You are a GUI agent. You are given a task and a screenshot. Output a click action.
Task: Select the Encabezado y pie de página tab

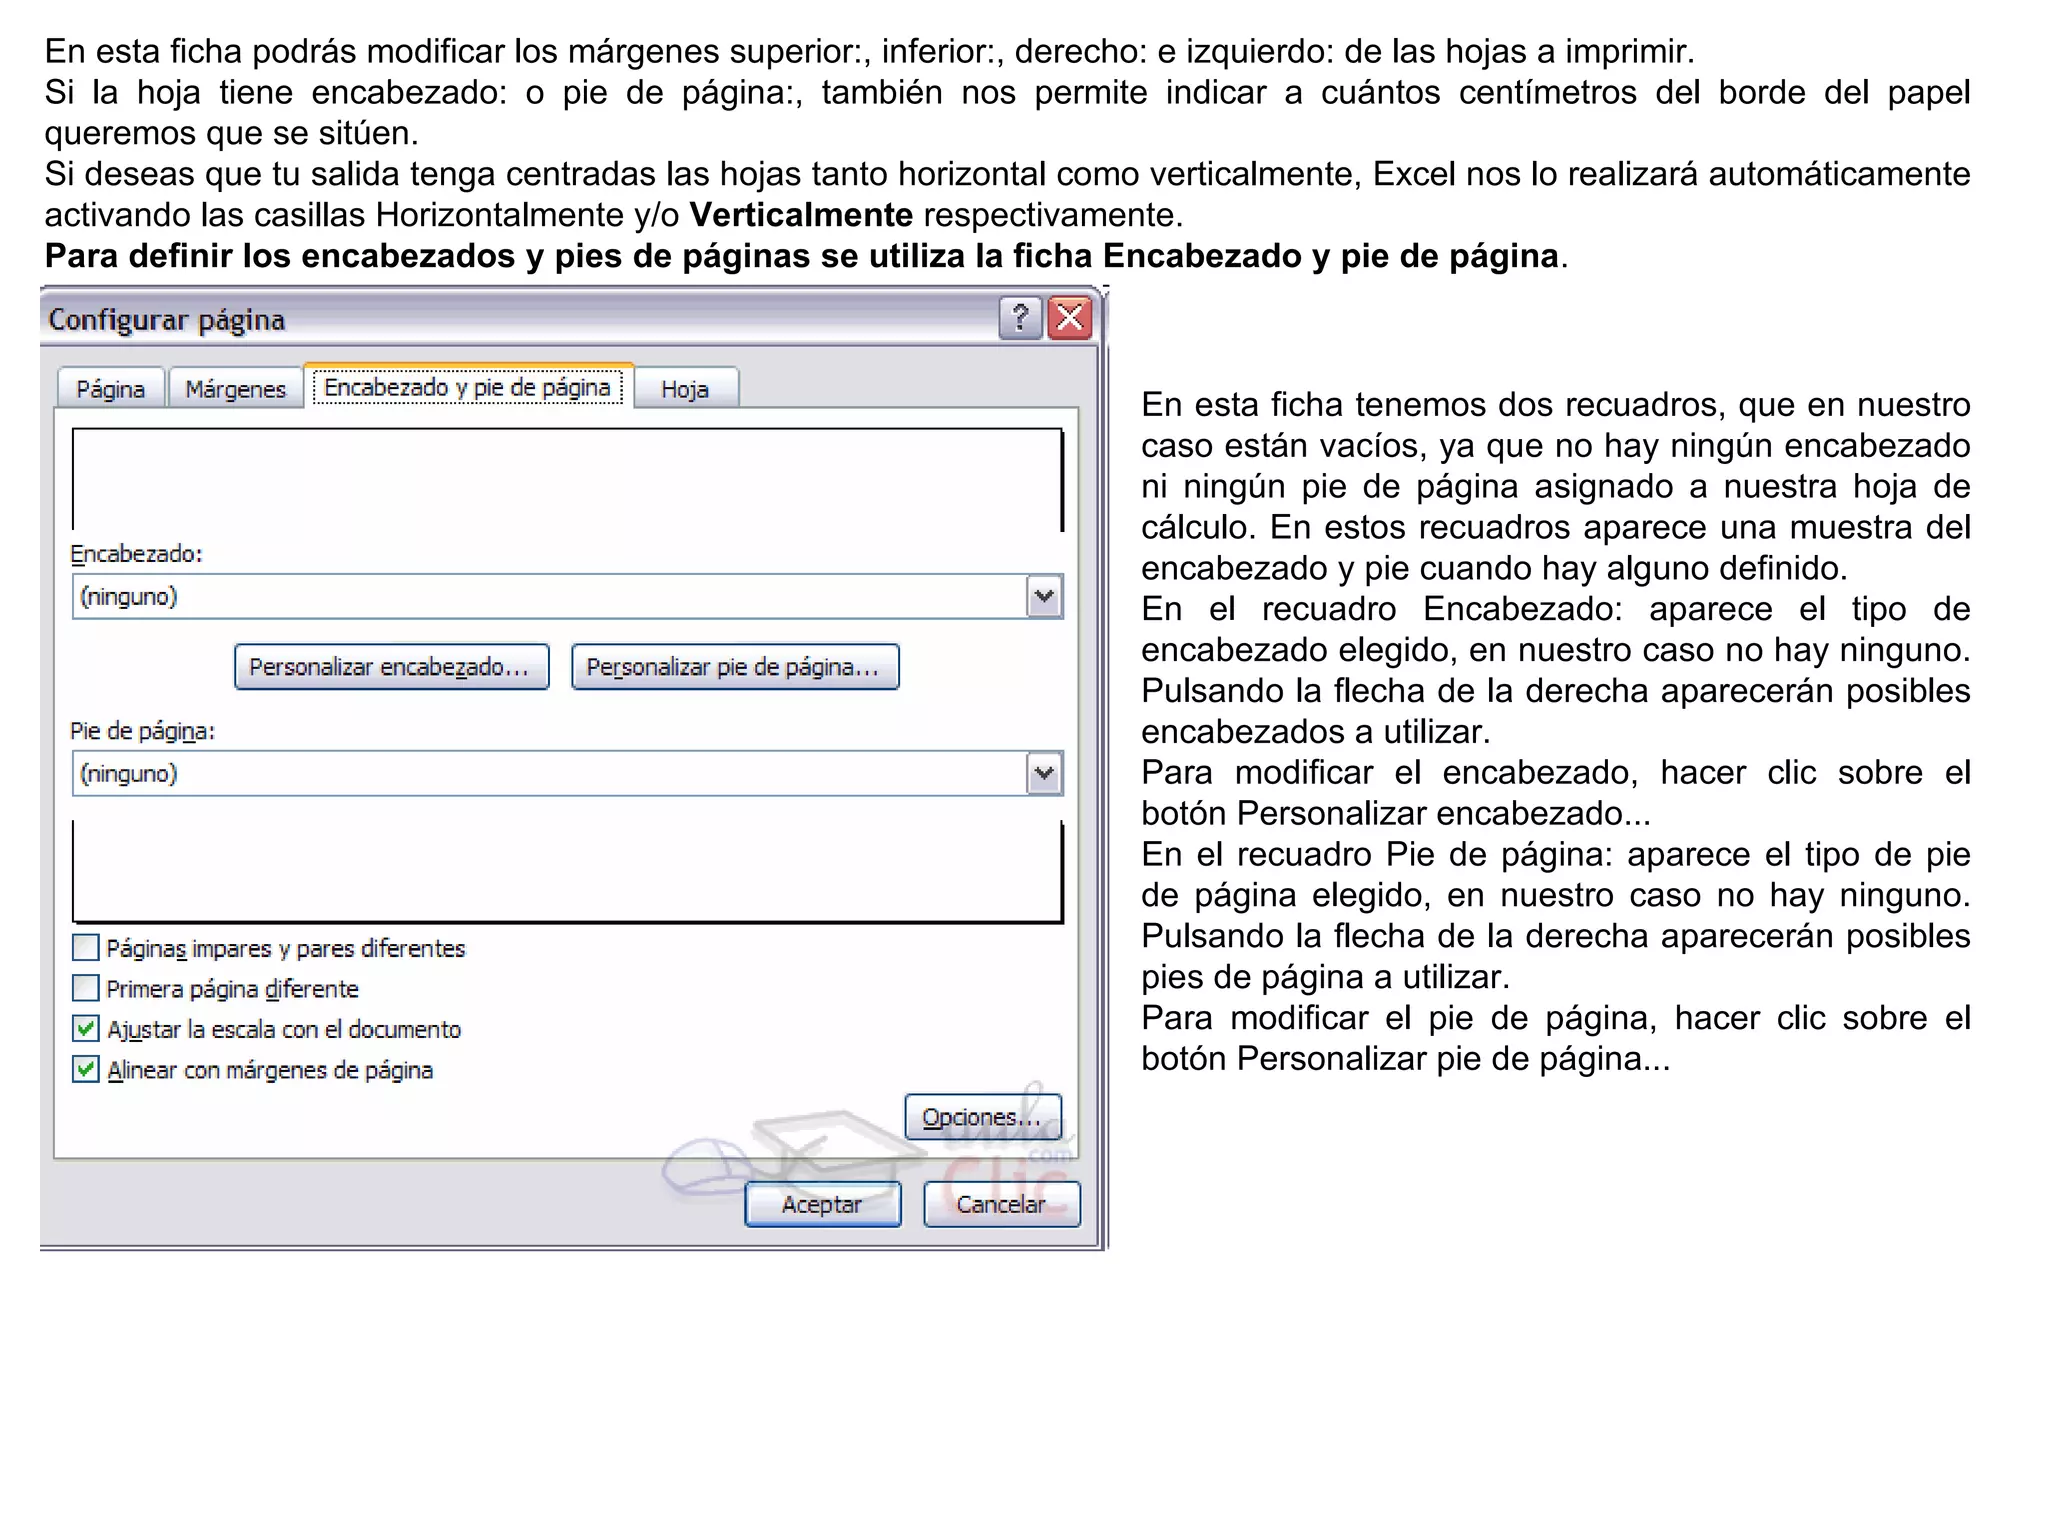[x=467, y=388]
